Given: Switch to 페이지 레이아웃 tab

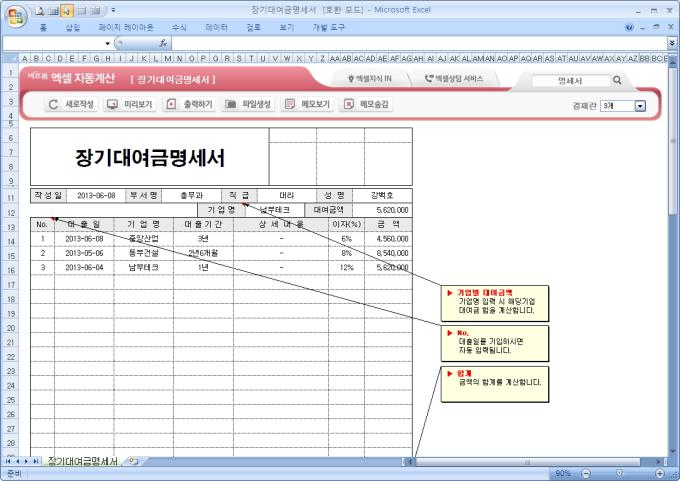Looking at the screenshot, I should click(x=126, y=27).
